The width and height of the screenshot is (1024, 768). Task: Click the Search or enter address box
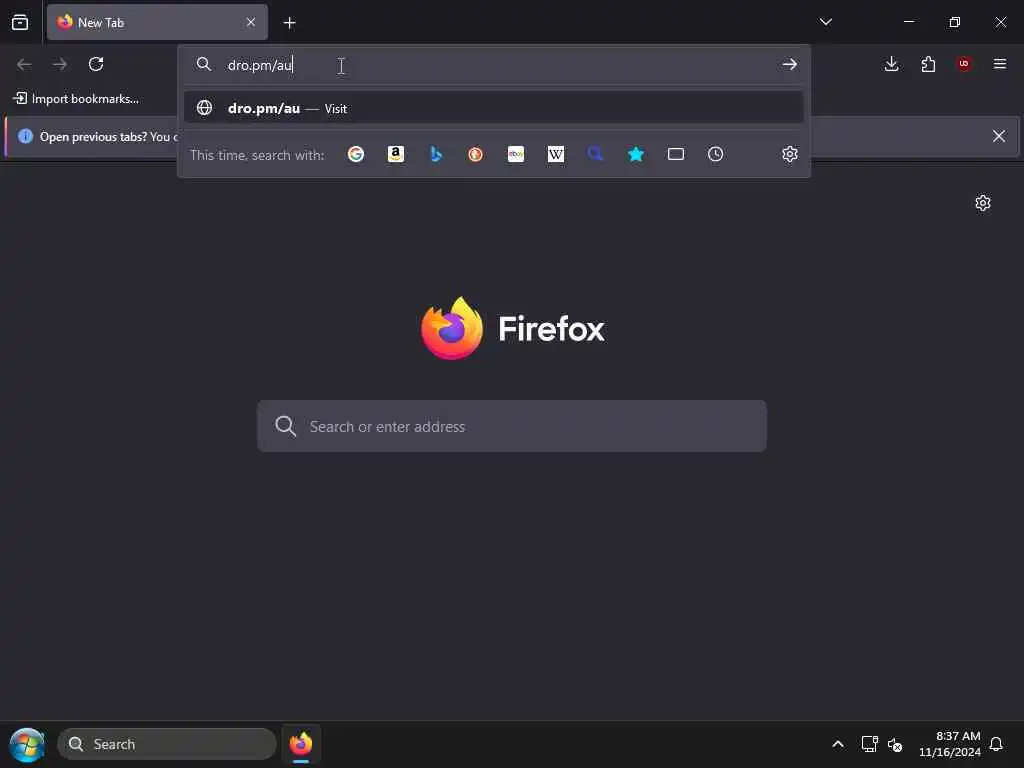pos(512,426)
